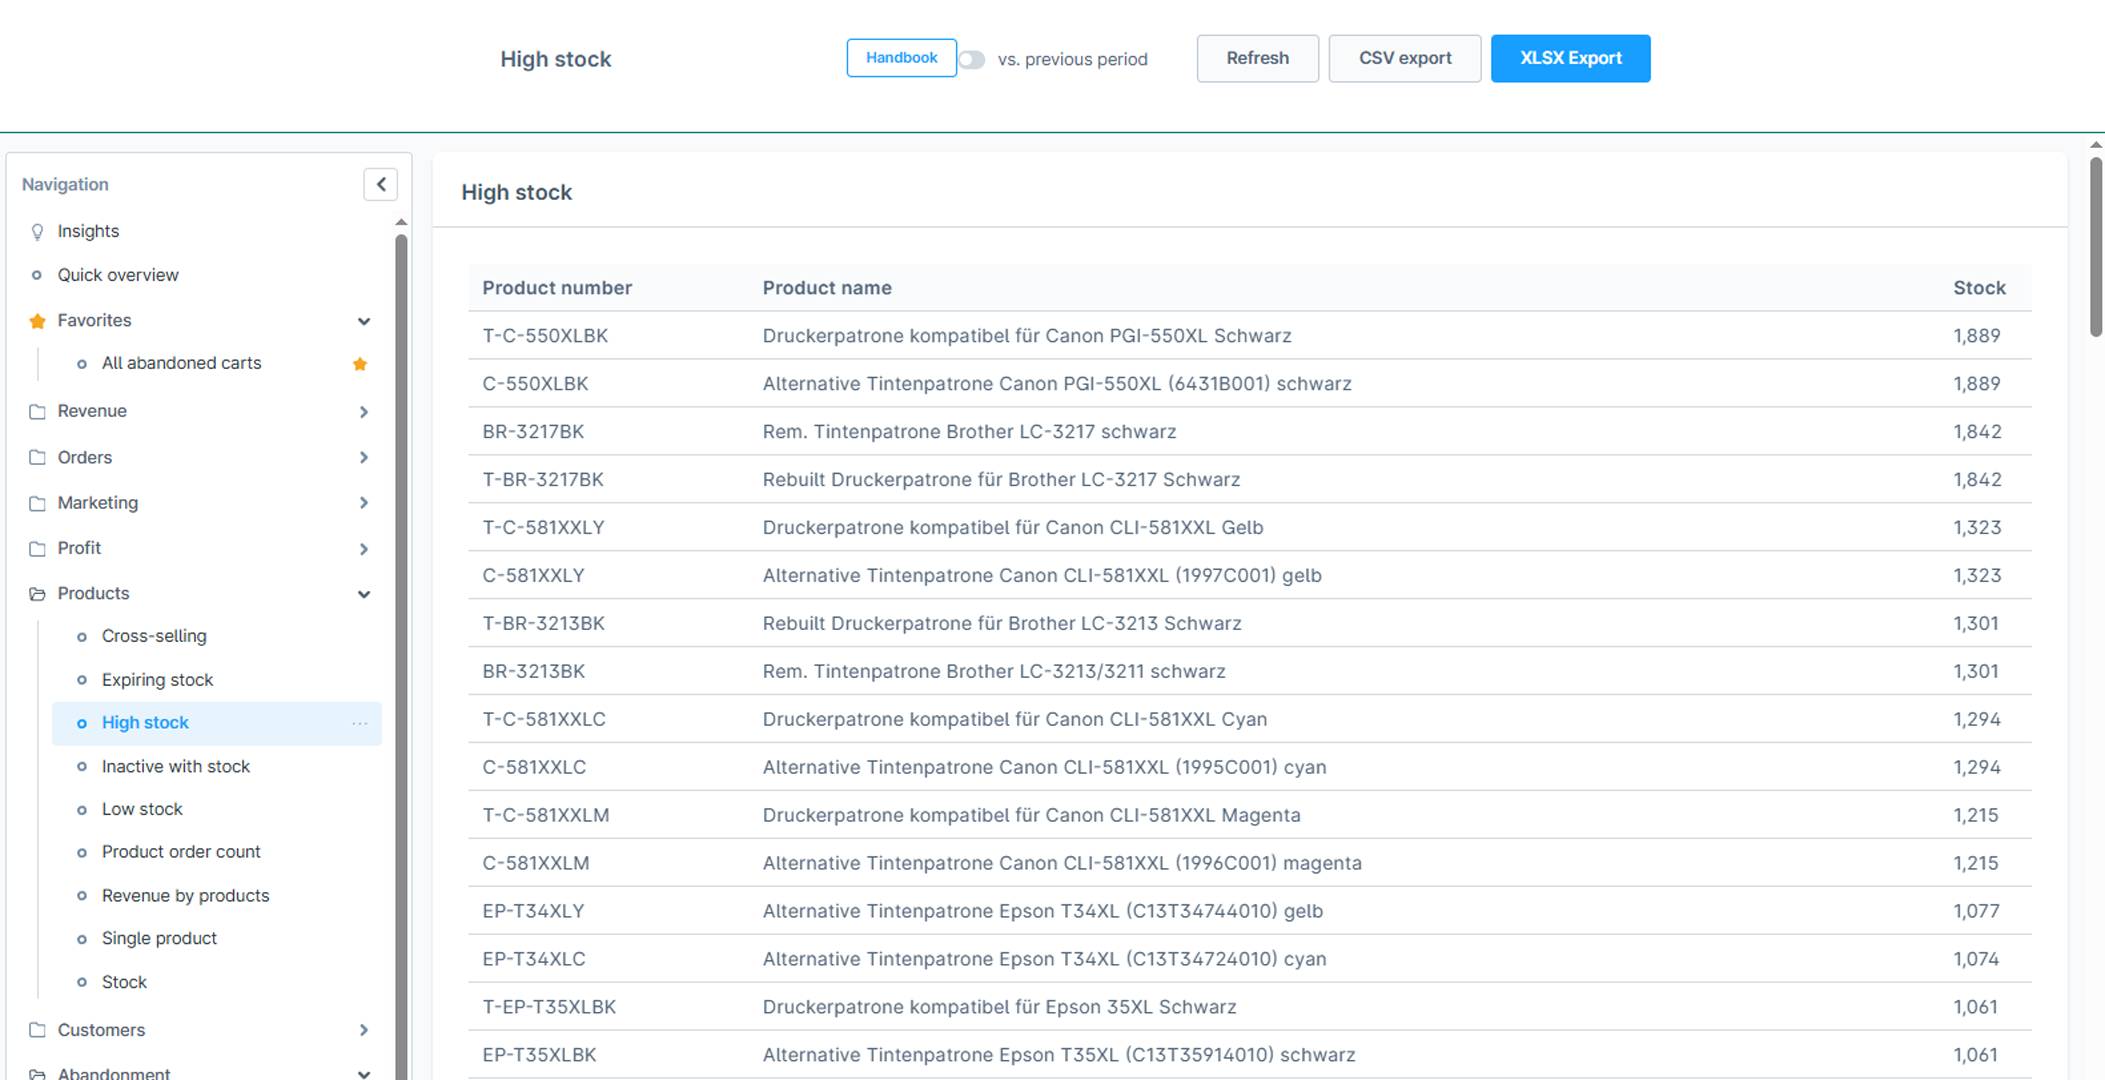Screen dimensions: 2105x1080
Task: Collapse the Products section chevron
Action: [364, 594]
